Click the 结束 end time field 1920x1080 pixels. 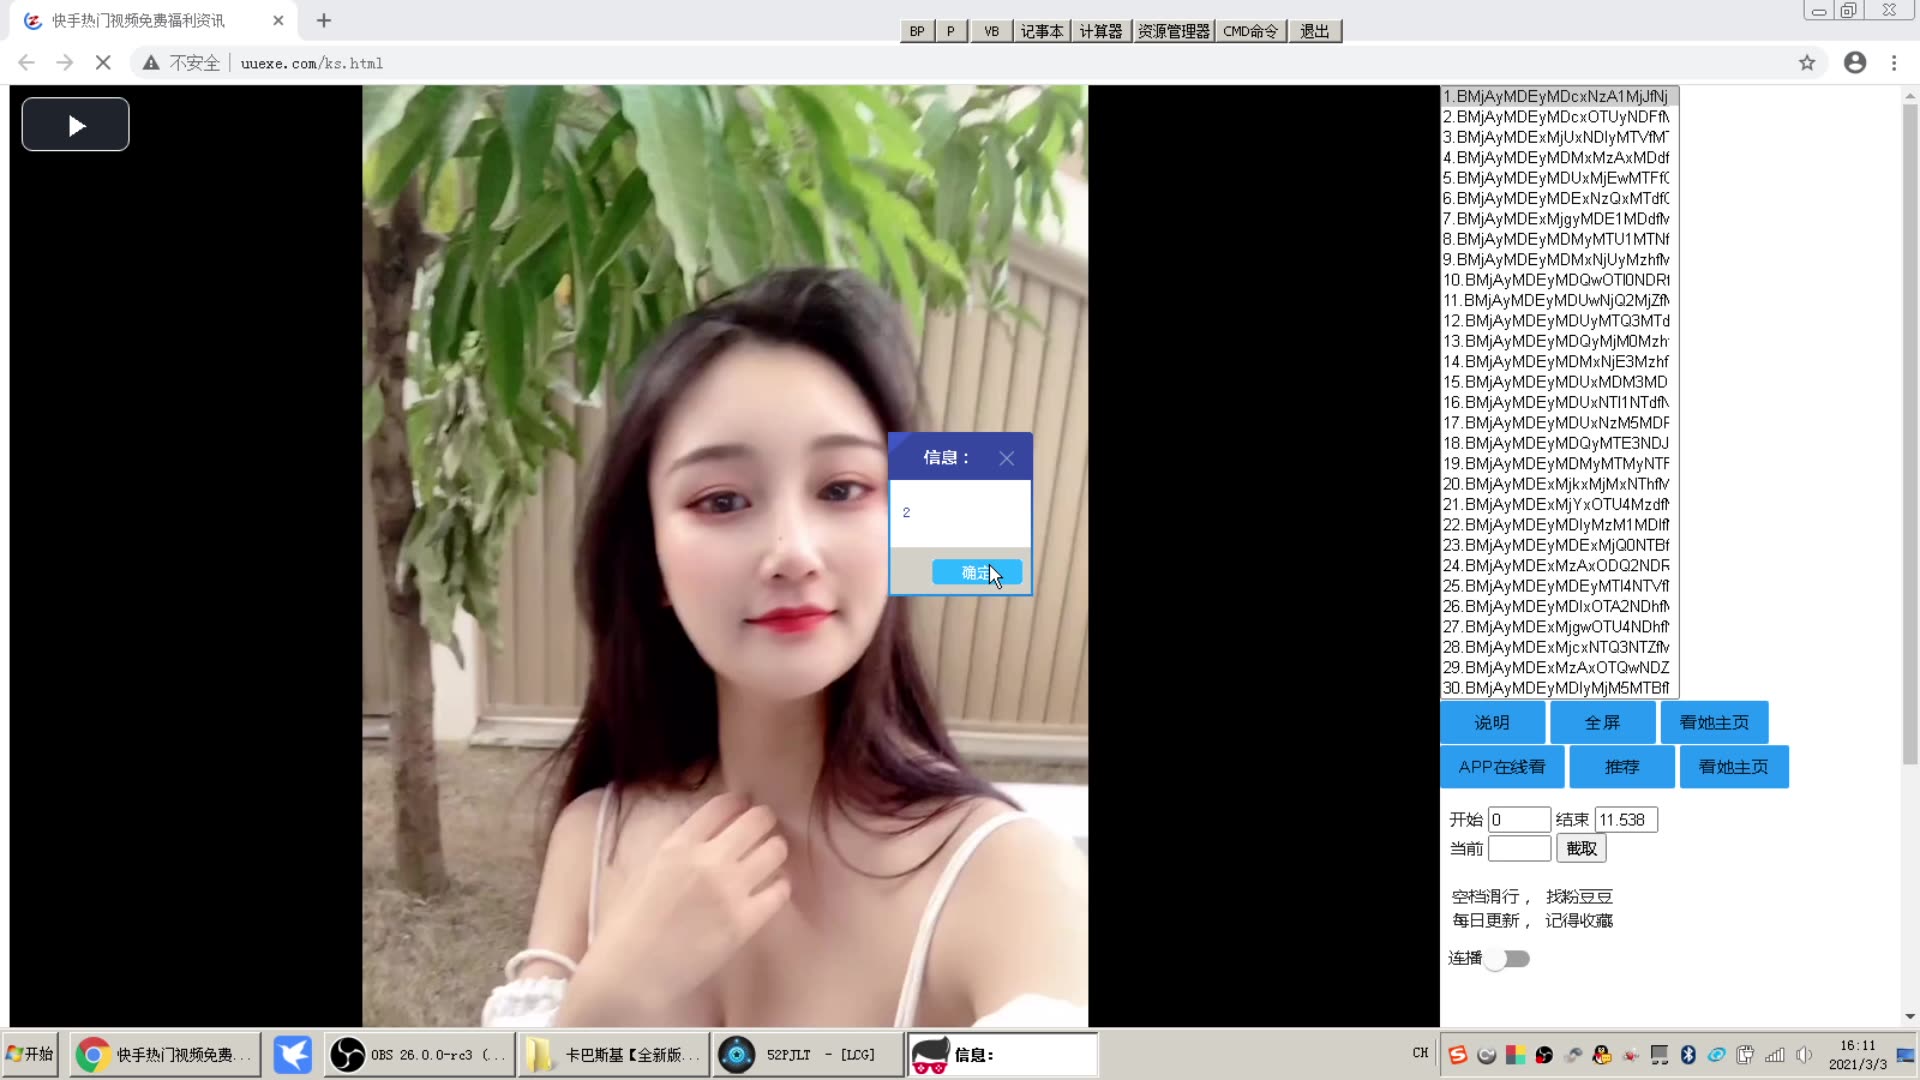[x=1625, y=820]
